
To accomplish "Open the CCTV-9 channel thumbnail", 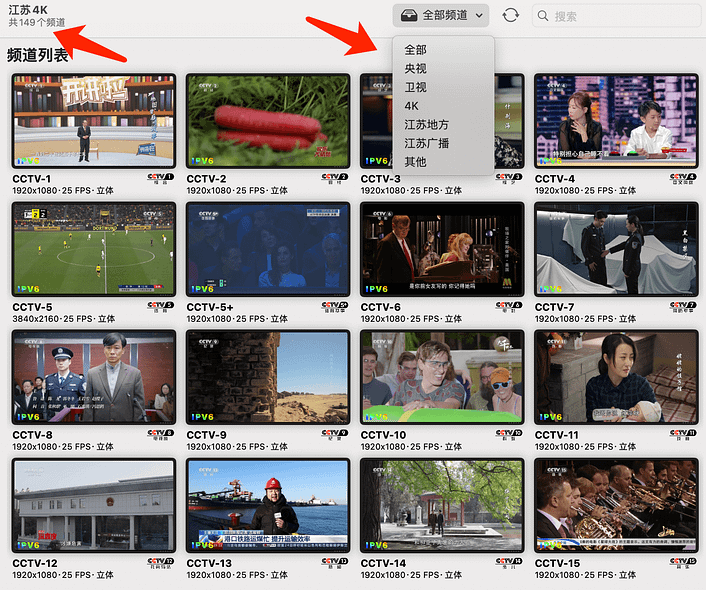I will [268, 377].
